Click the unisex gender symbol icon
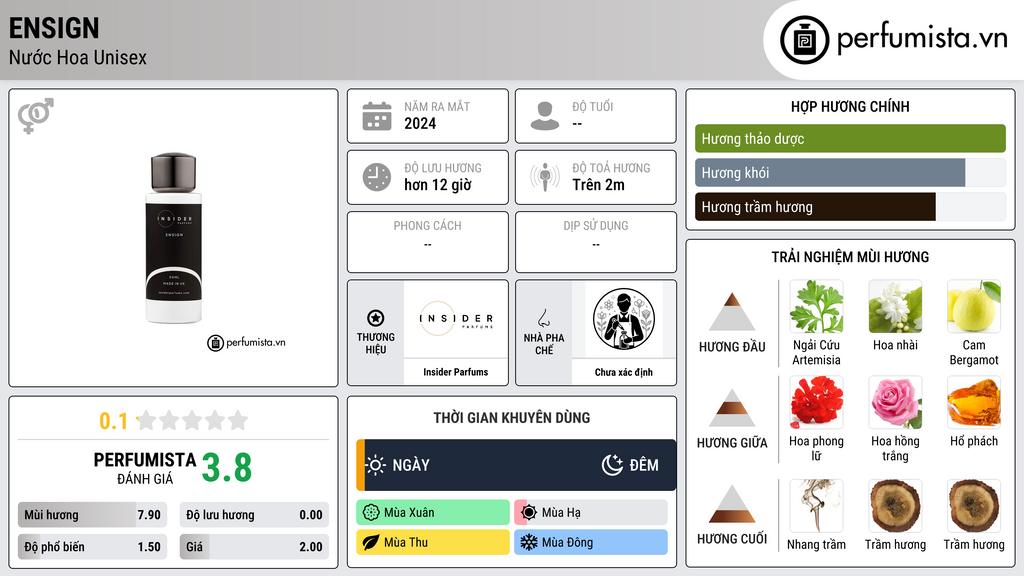 [x=35, y=116]
